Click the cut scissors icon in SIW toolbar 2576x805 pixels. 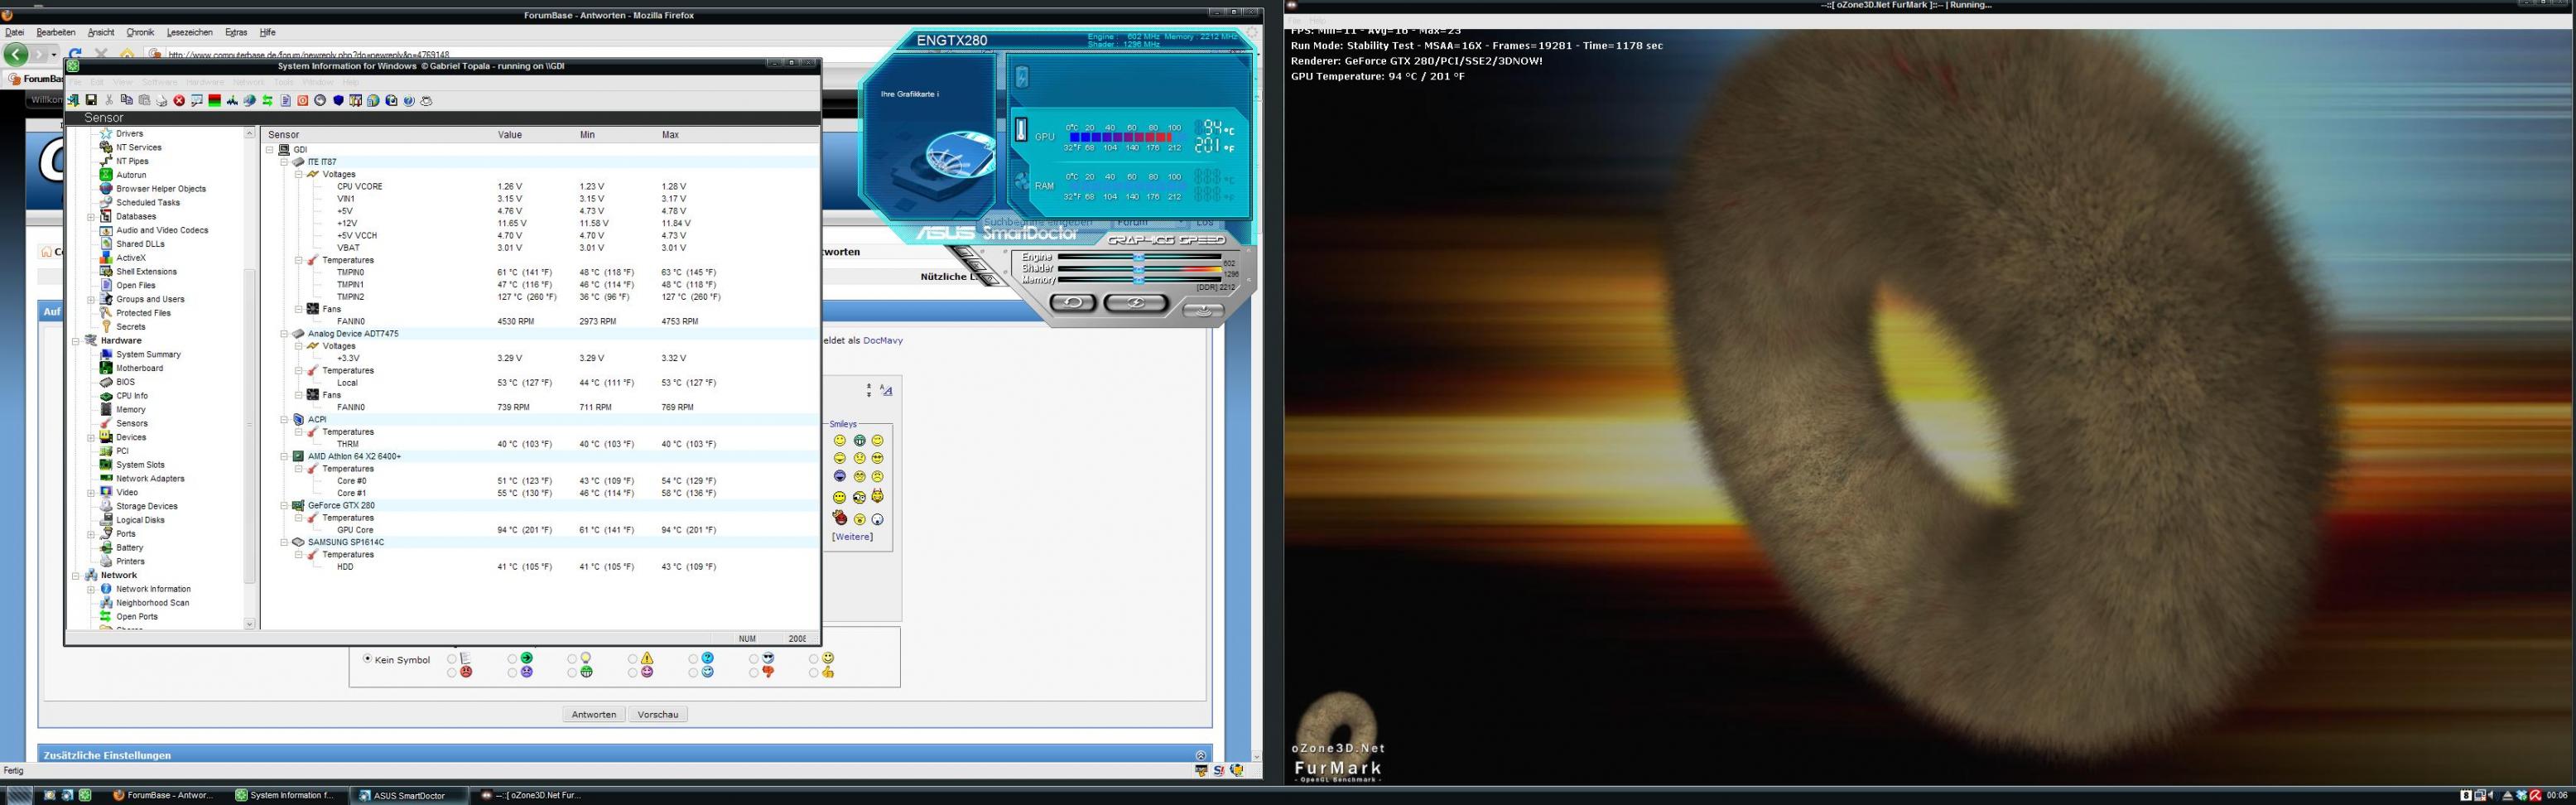pyautogui.click(x=109, y=100)
